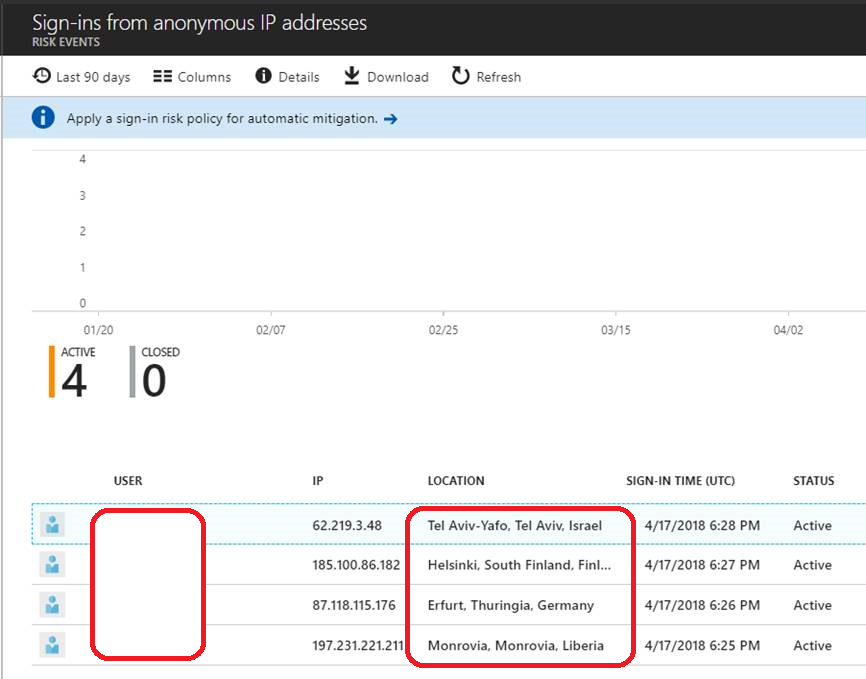Click the blue info circle in the mitigation banner
Viewport: 866px width, 679px height.
click(x=41, y=118)
